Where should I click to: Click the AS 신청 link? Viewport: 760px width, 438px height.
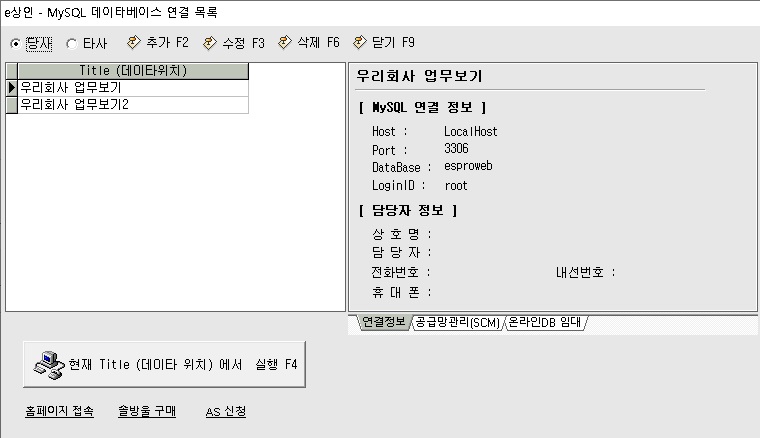tap(225, 412)
